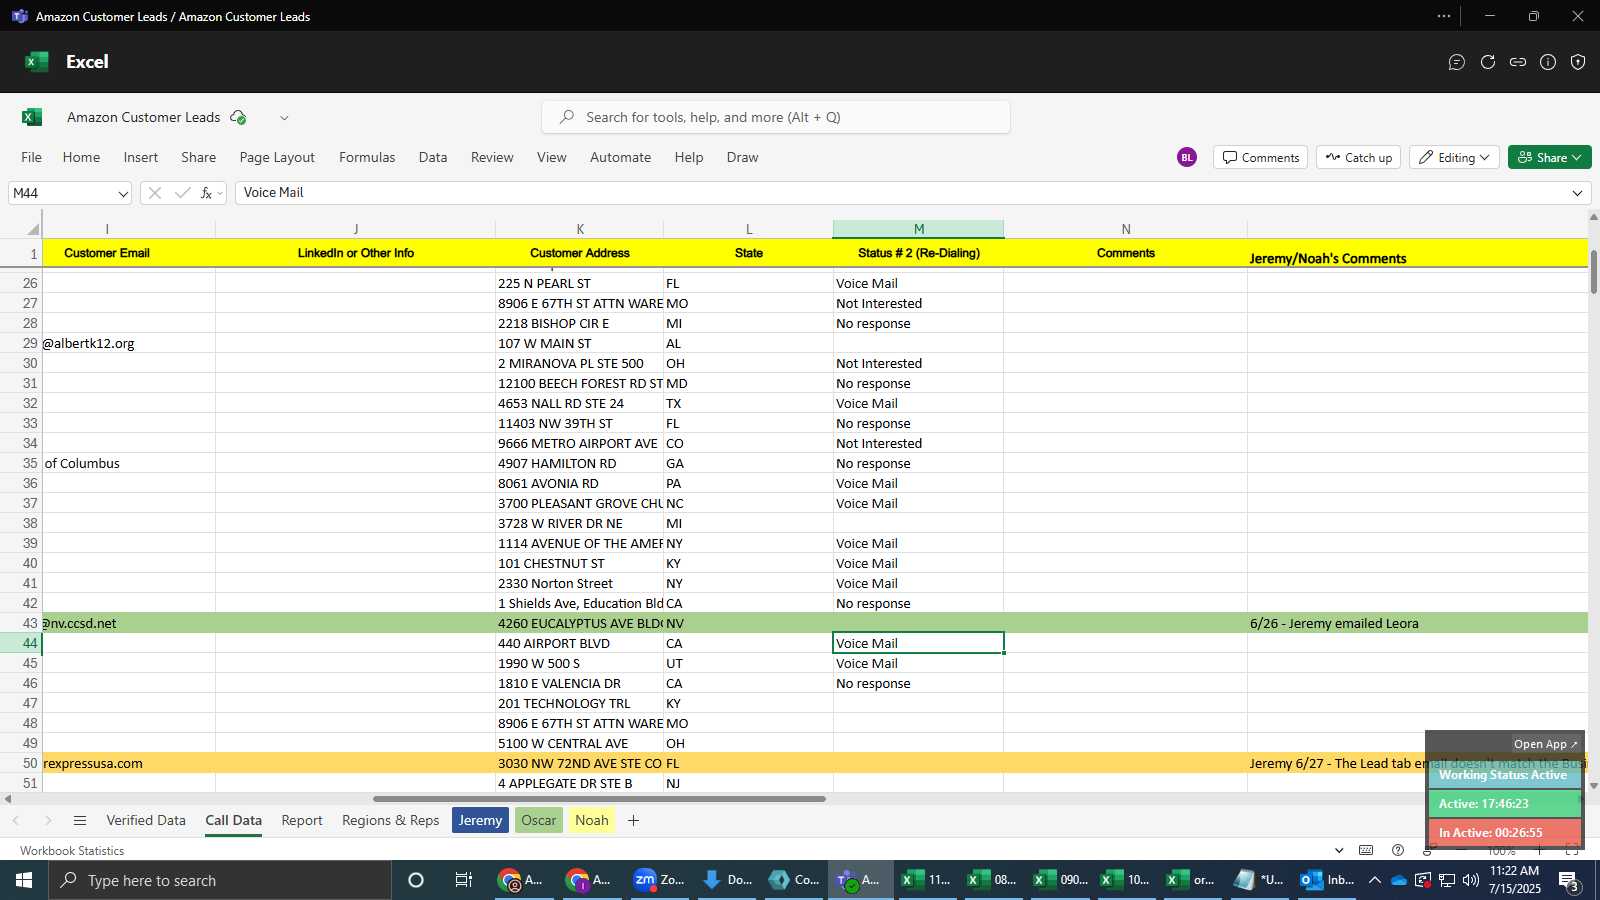Switch to the Oscar sheet tab

(x=539, y=821)
